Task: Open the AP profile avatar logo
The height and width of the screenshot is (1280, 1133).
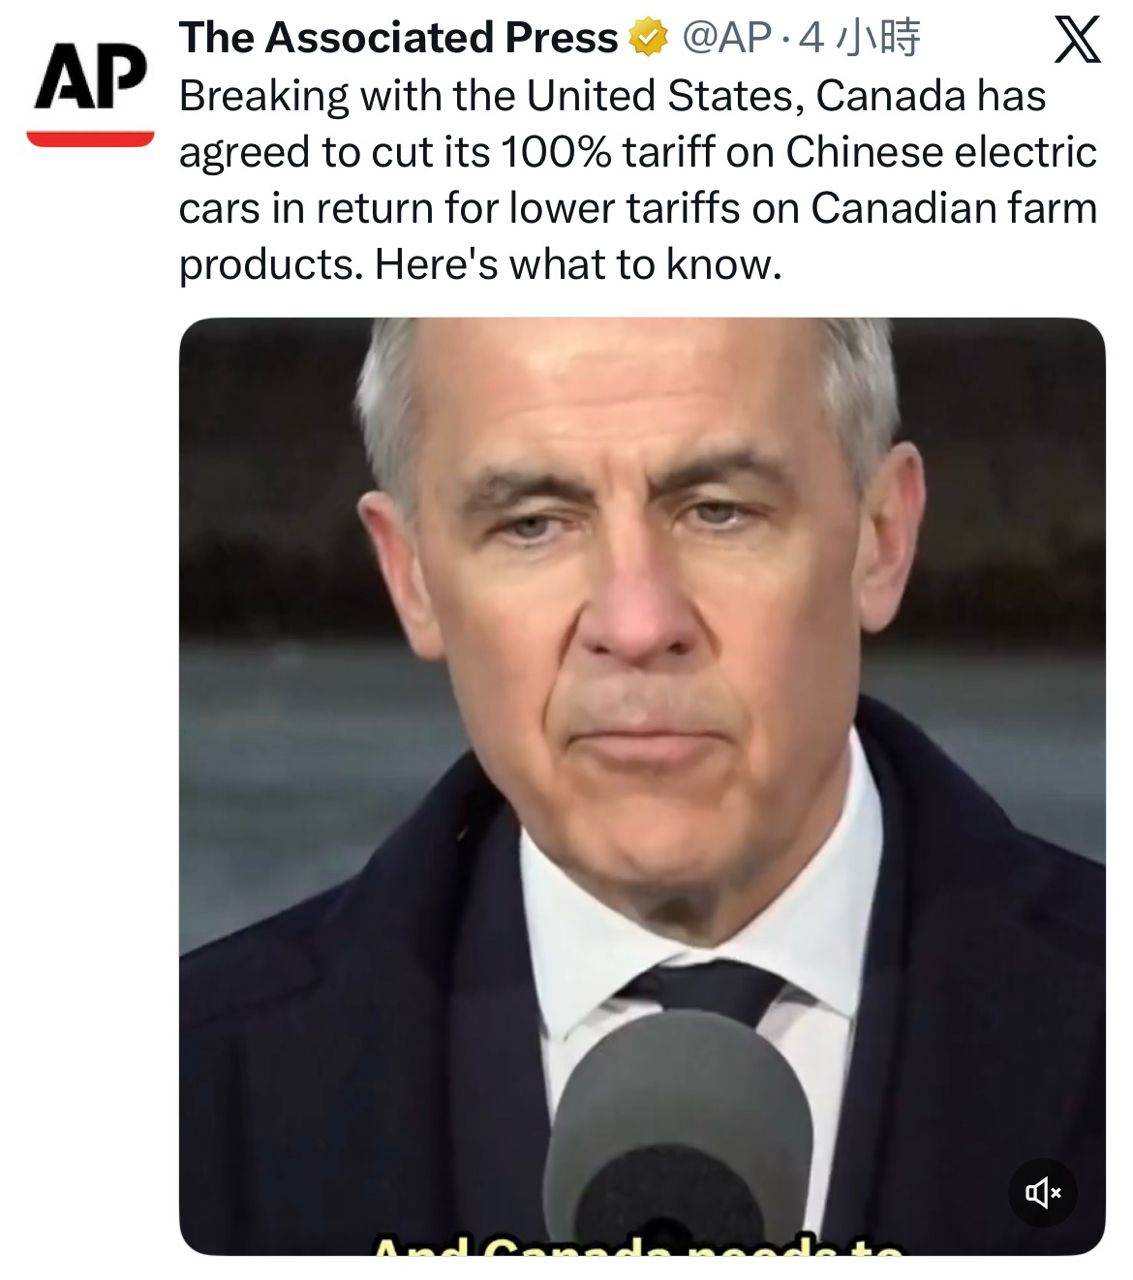Action: (90, 92)
